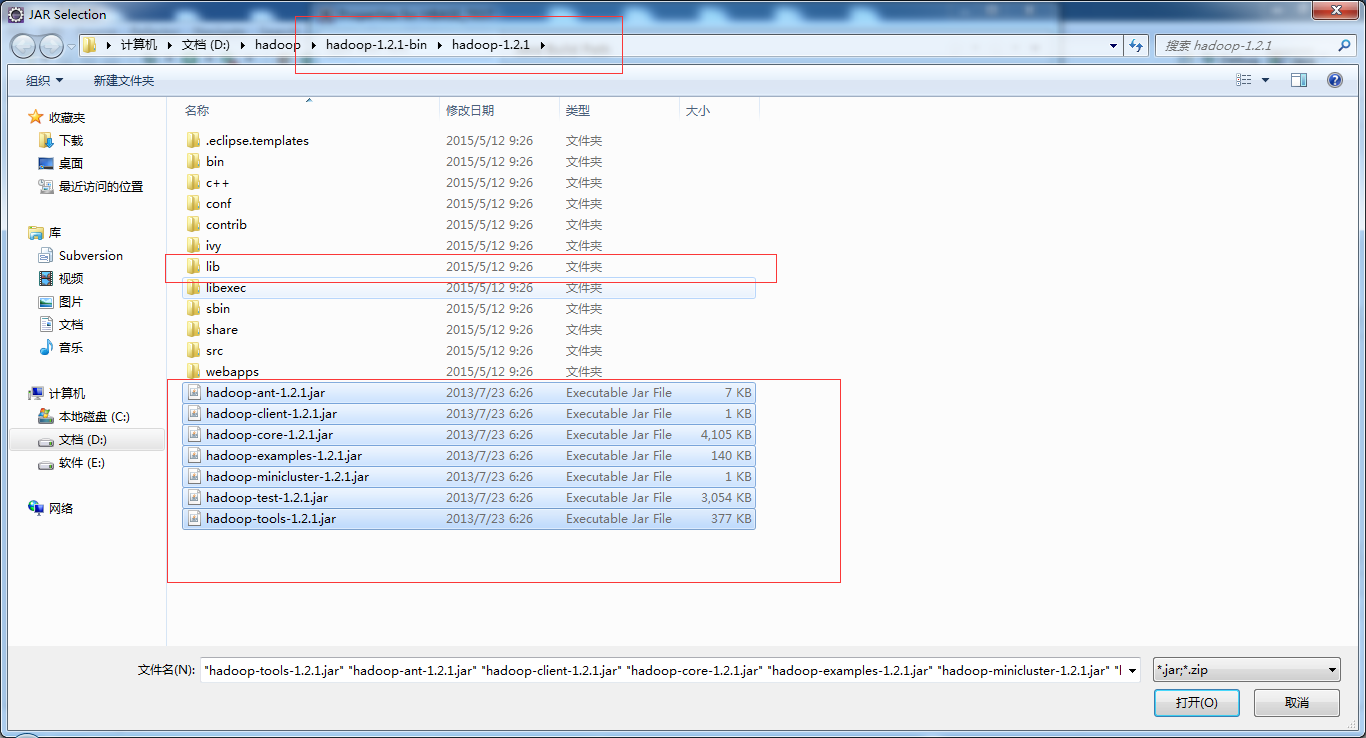Select hadoop-examples-1.2.1.jar file
The image size is (1366, 738).
point(469,455)
